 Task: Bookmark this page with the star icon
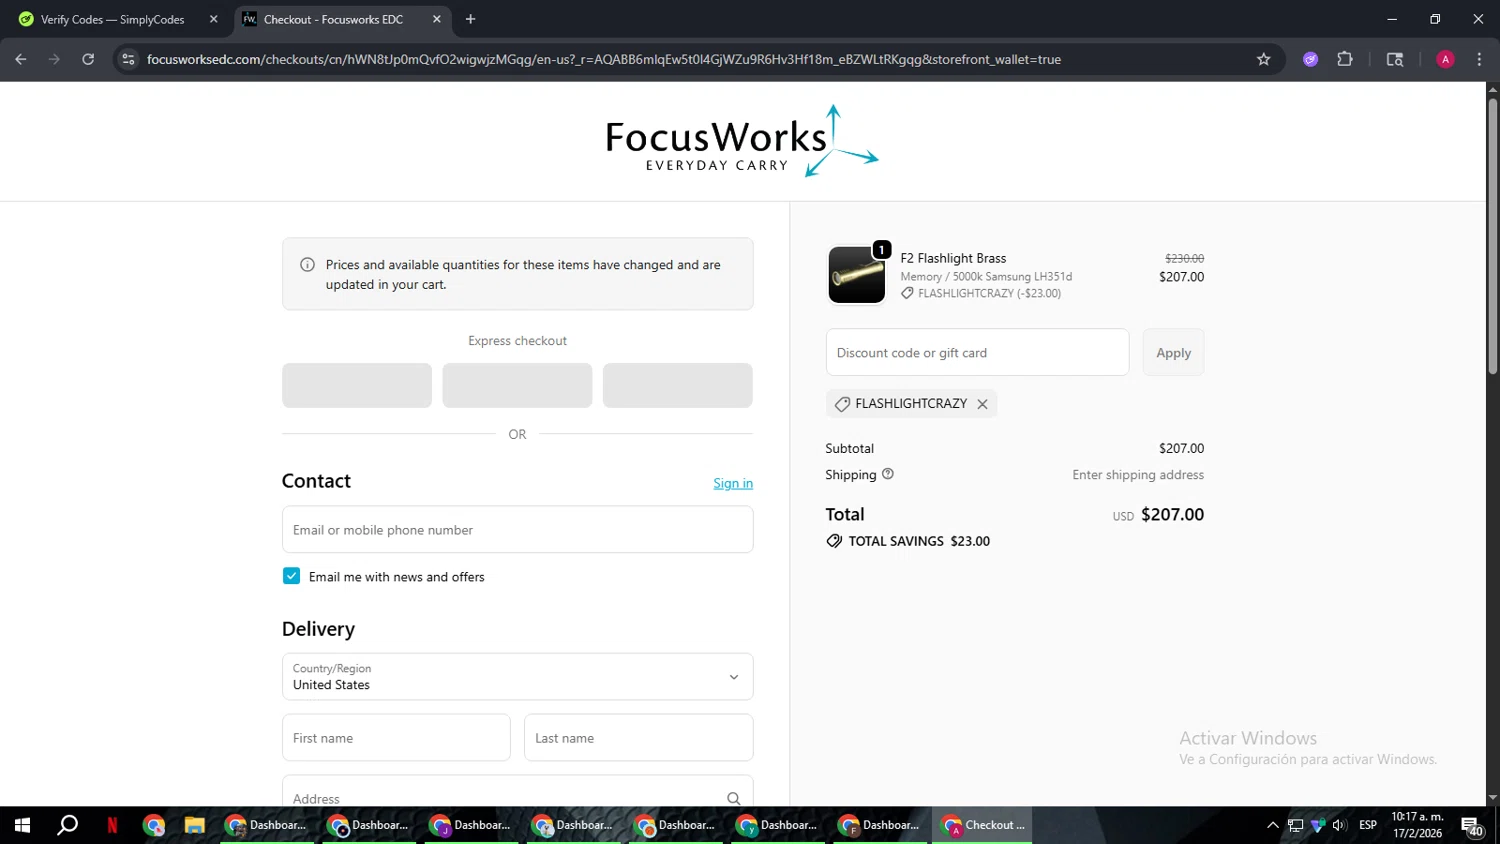tap(1264, 59)
